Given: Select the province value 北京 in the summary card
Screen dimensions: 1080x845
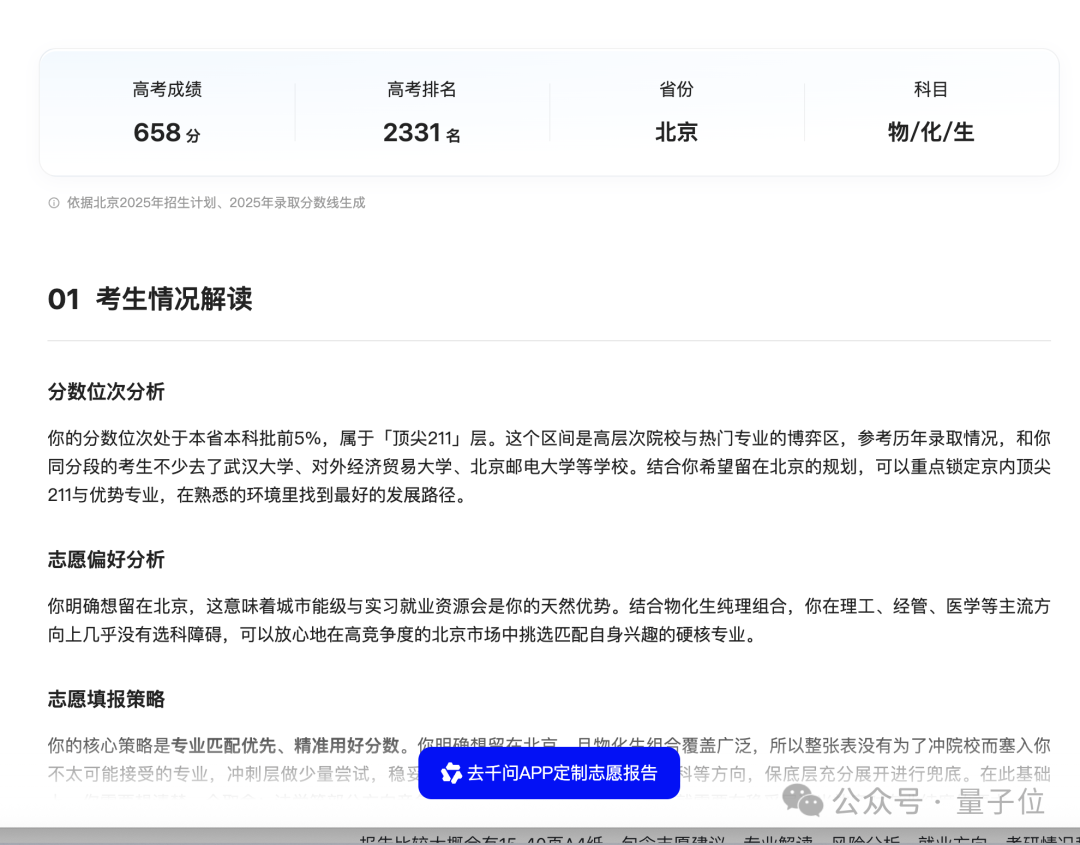Looking at the screenshot, I should [x=676, y=132].
